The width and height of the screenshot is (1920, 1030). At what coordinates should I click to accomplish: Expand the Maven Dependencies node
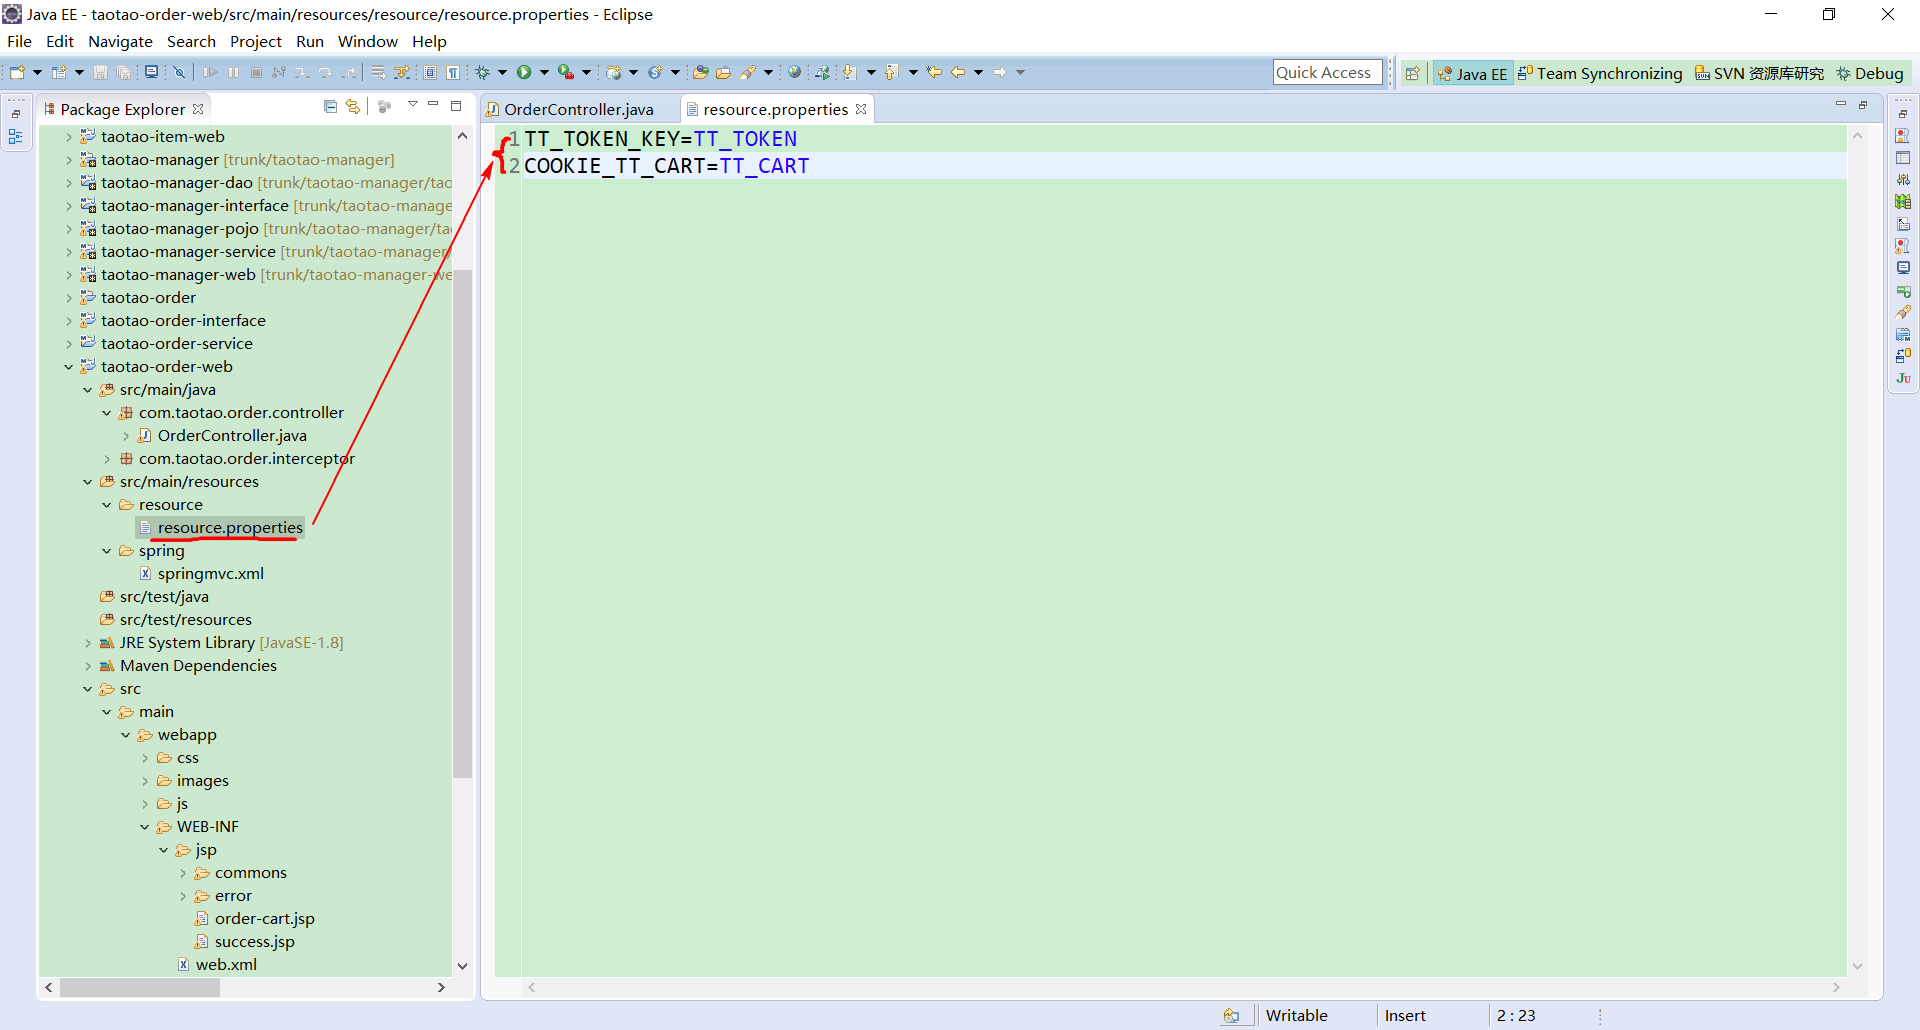(x=88, y=666)
